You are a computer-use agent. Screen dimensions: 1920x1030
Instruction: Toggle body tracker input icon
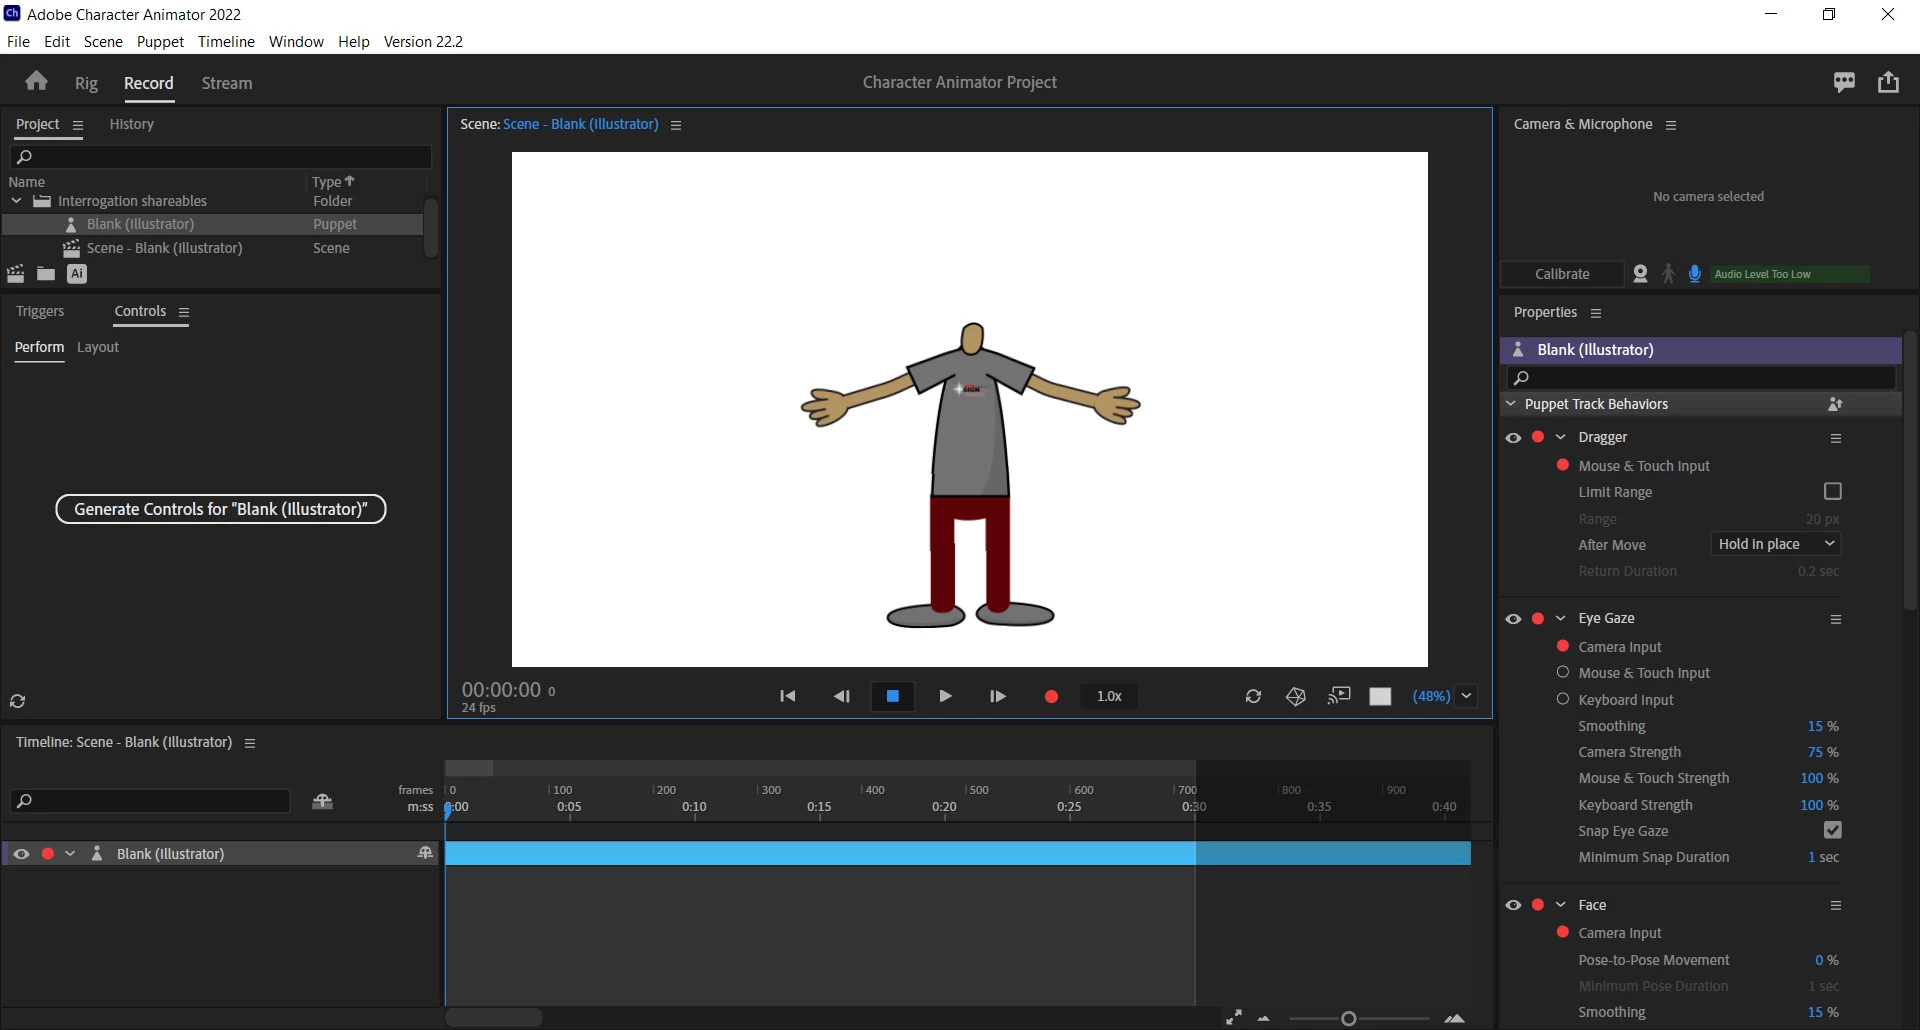(1668, 274)
